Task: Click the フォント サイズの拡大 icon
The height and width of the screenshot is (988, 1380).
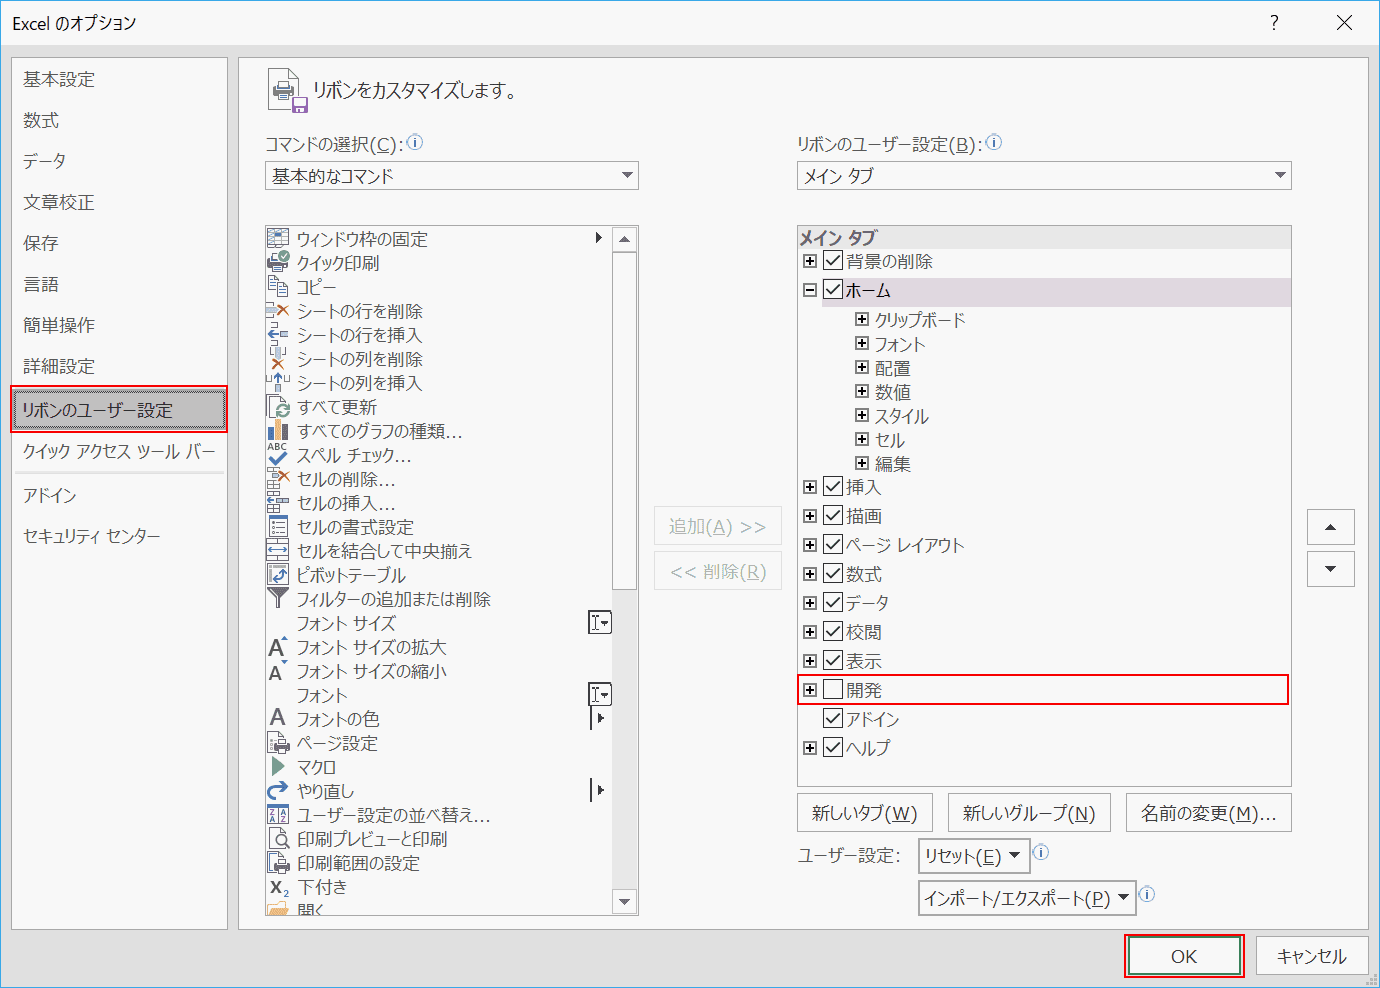Action: 278,646
